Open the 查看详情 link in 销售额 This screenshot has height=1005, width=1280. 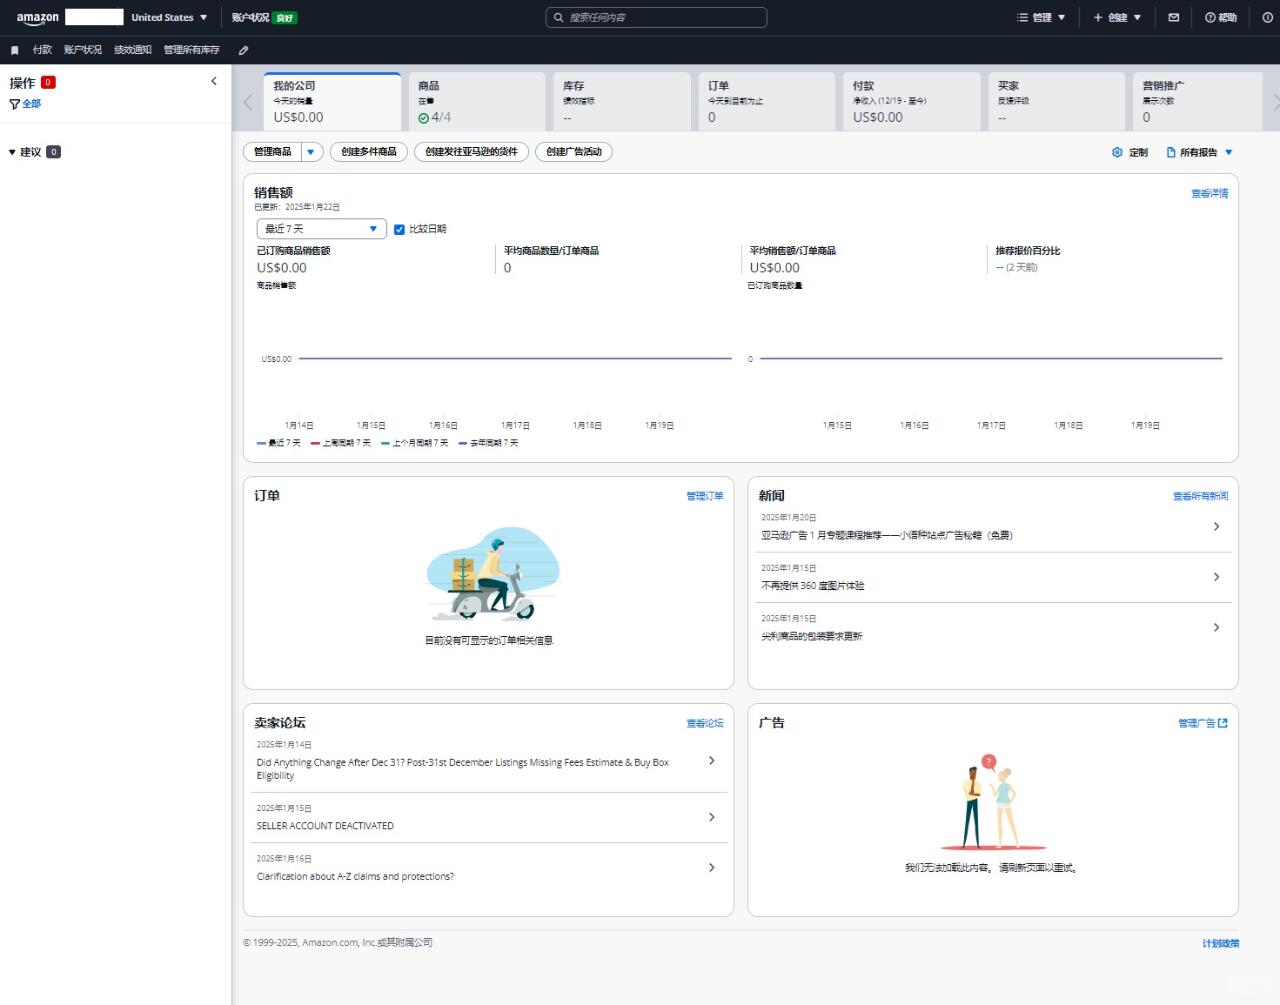(1210, 193)
